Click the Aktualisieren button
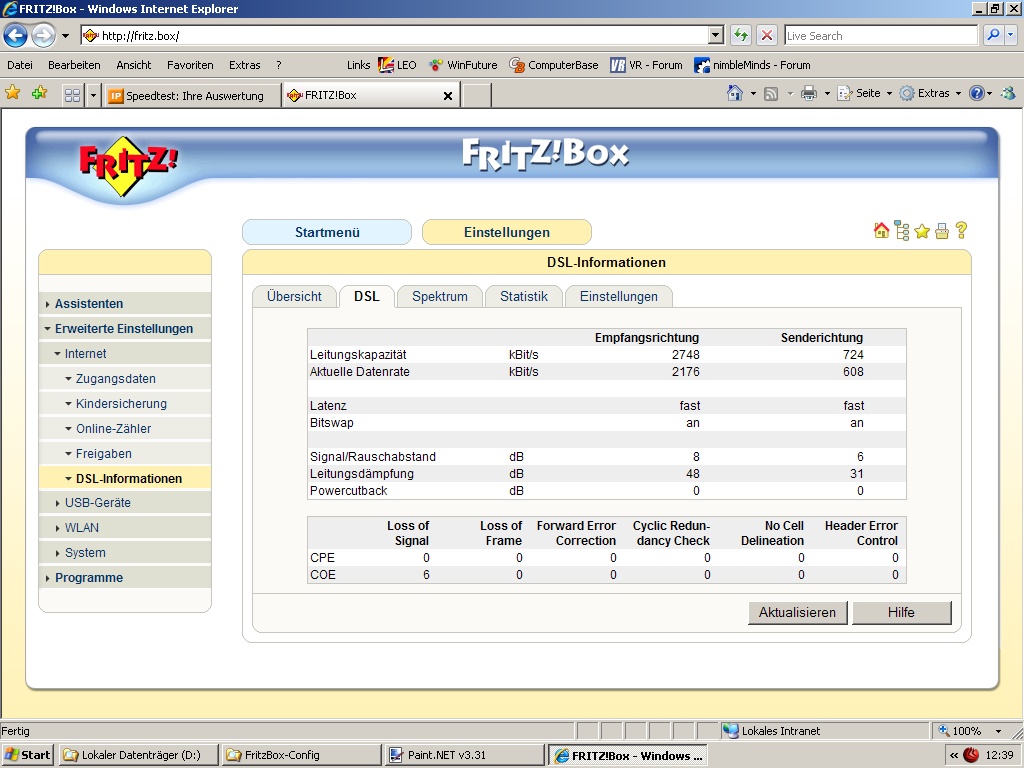The image size is (1024, 768). 797,613
